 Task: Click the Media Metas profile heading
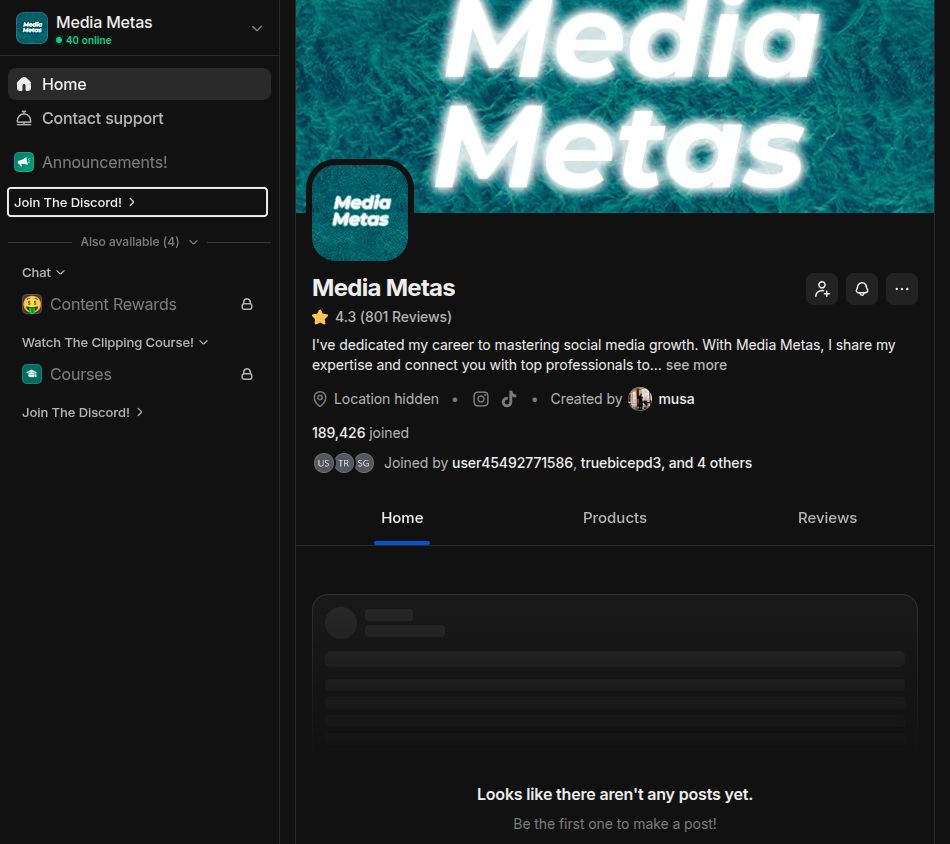coord(383,288)
